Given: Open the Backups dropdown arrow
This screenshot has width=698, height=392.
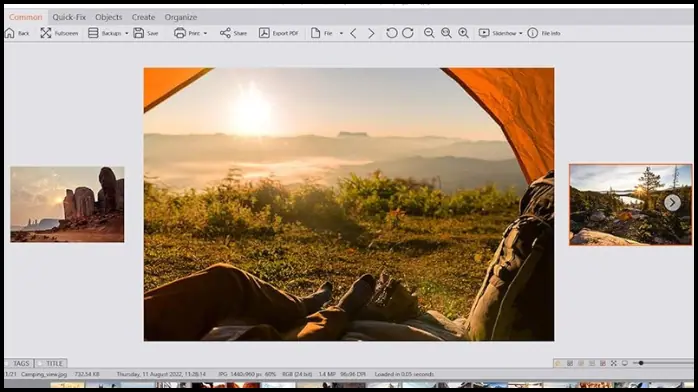Looking at the screenshot, I should (126, 33).
